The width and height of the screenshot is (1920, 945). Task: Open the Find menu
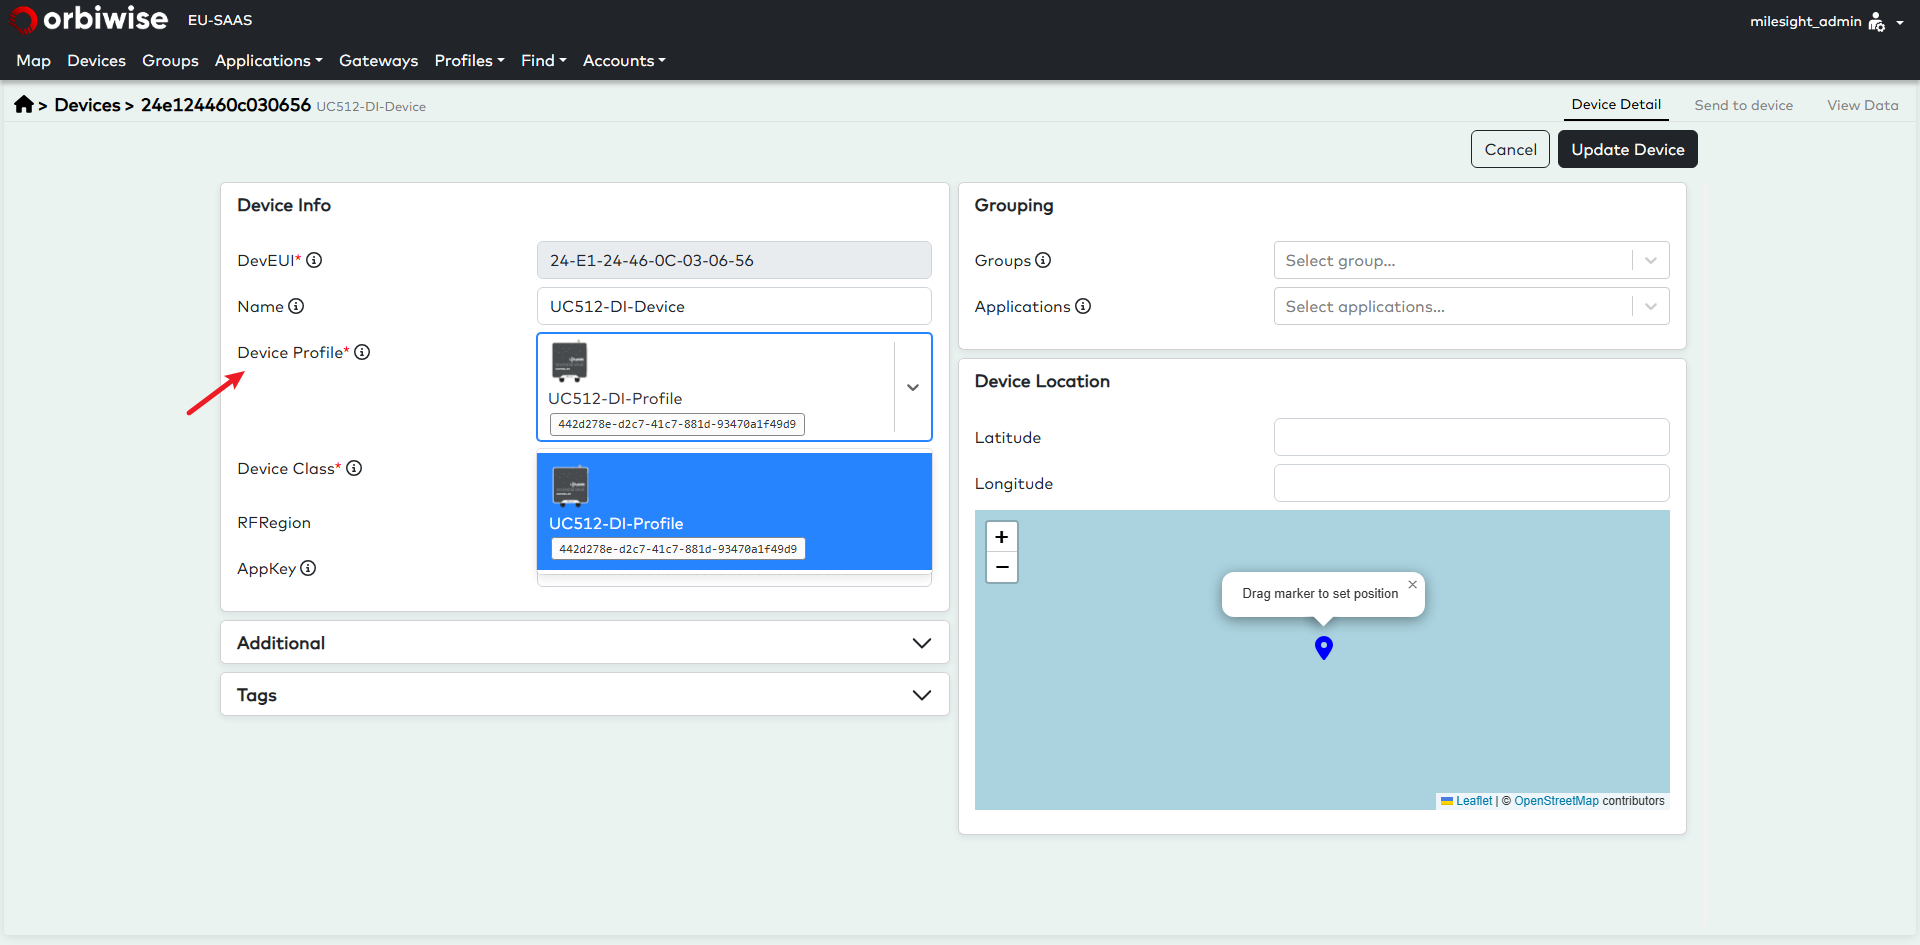pyautogui.click(x=543, y=60)
